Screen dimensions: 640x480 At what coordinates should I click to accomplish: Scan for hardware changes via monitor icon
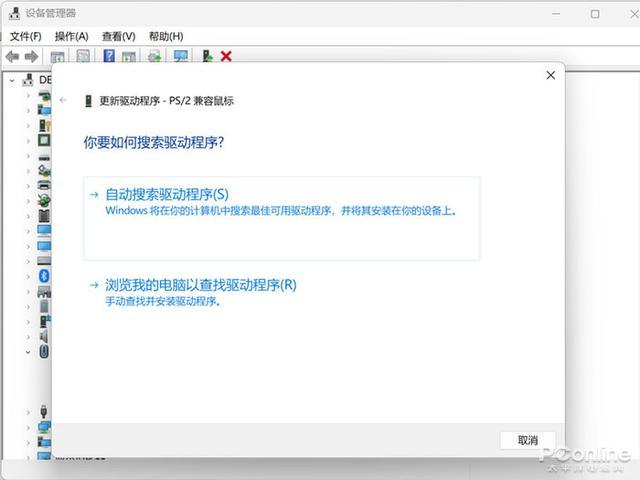point(181,56)
